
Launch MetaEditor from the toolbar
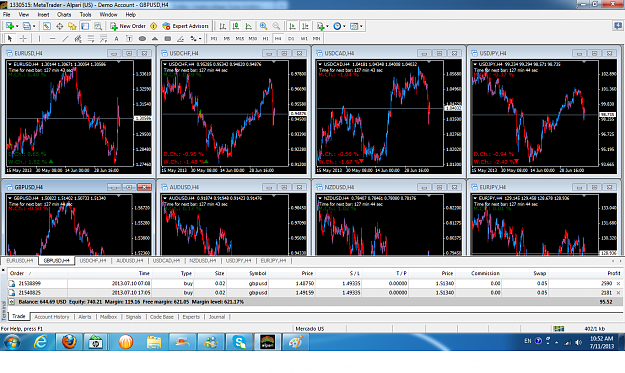coord(153,26)
